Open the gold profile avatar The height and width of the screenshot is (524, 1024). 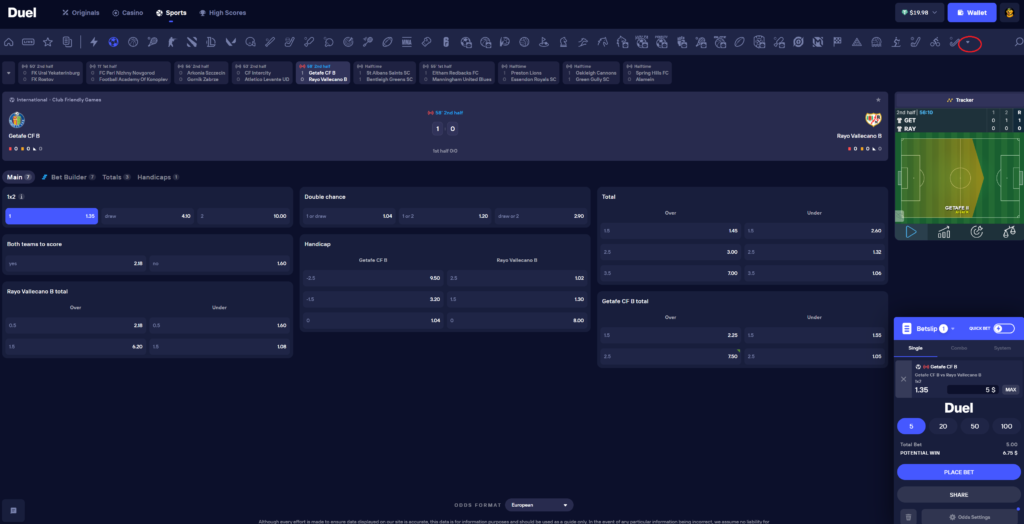[1009, 12]
